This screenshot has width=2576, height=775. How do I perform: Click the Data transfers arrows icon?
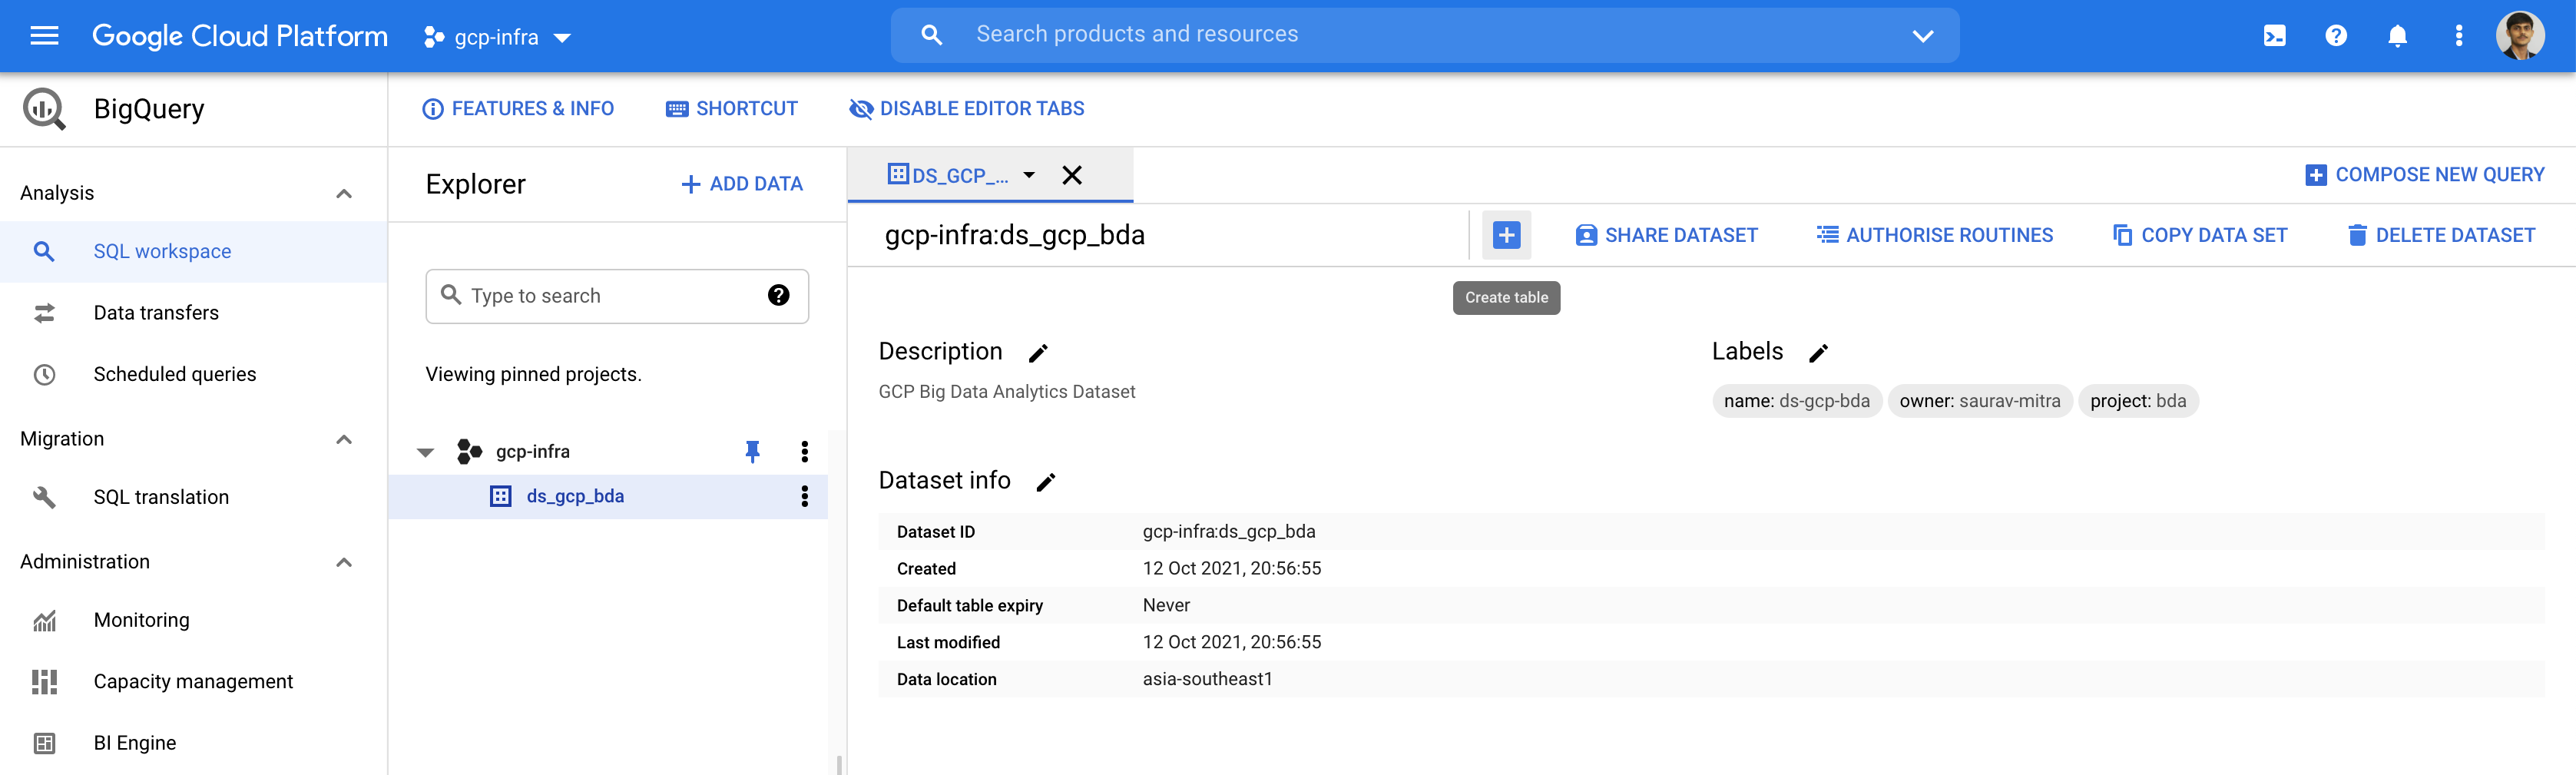(x=44, y=313)
